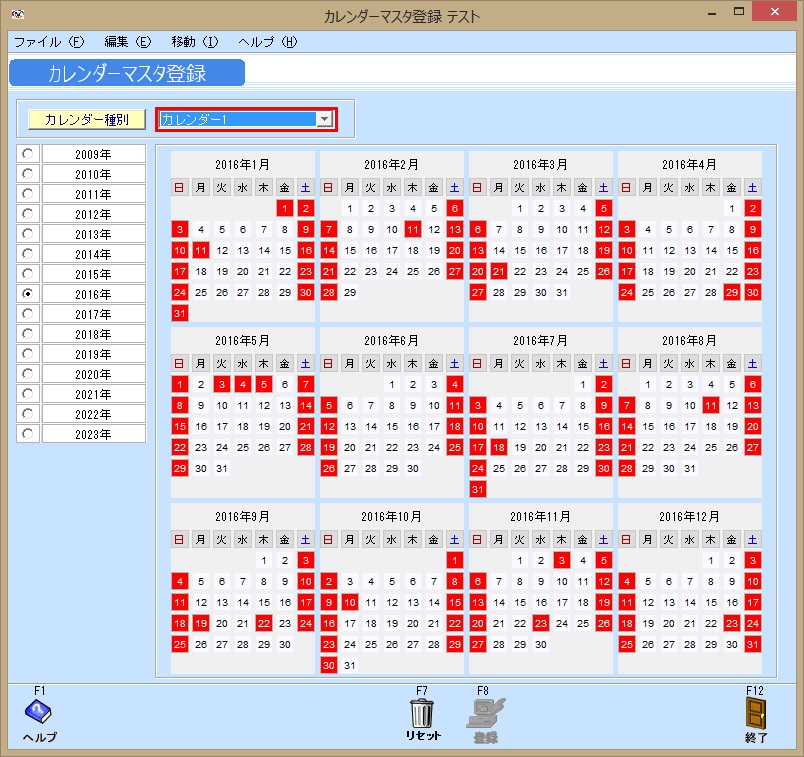Click the F8 登録 register icon
Screen dimensions: 804x757
click(485, 712)
